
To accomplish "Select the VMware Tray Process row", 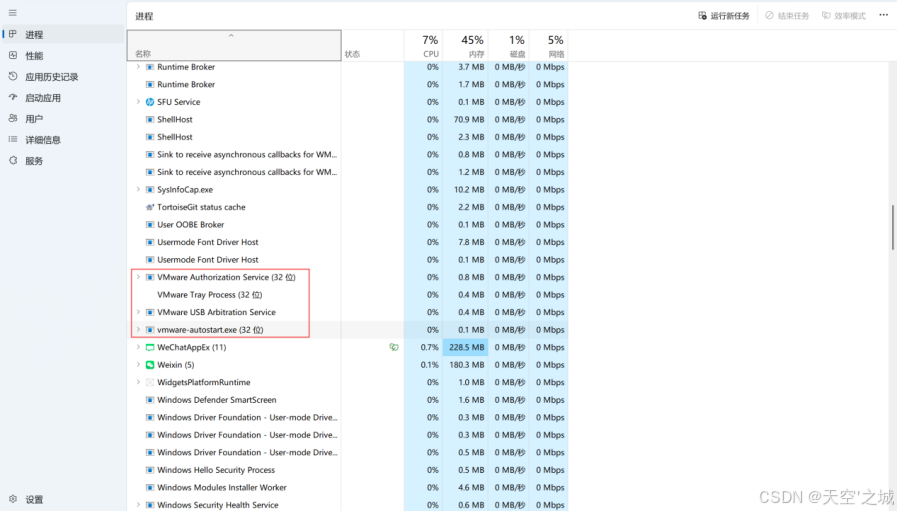I will [x=348, y=295].
